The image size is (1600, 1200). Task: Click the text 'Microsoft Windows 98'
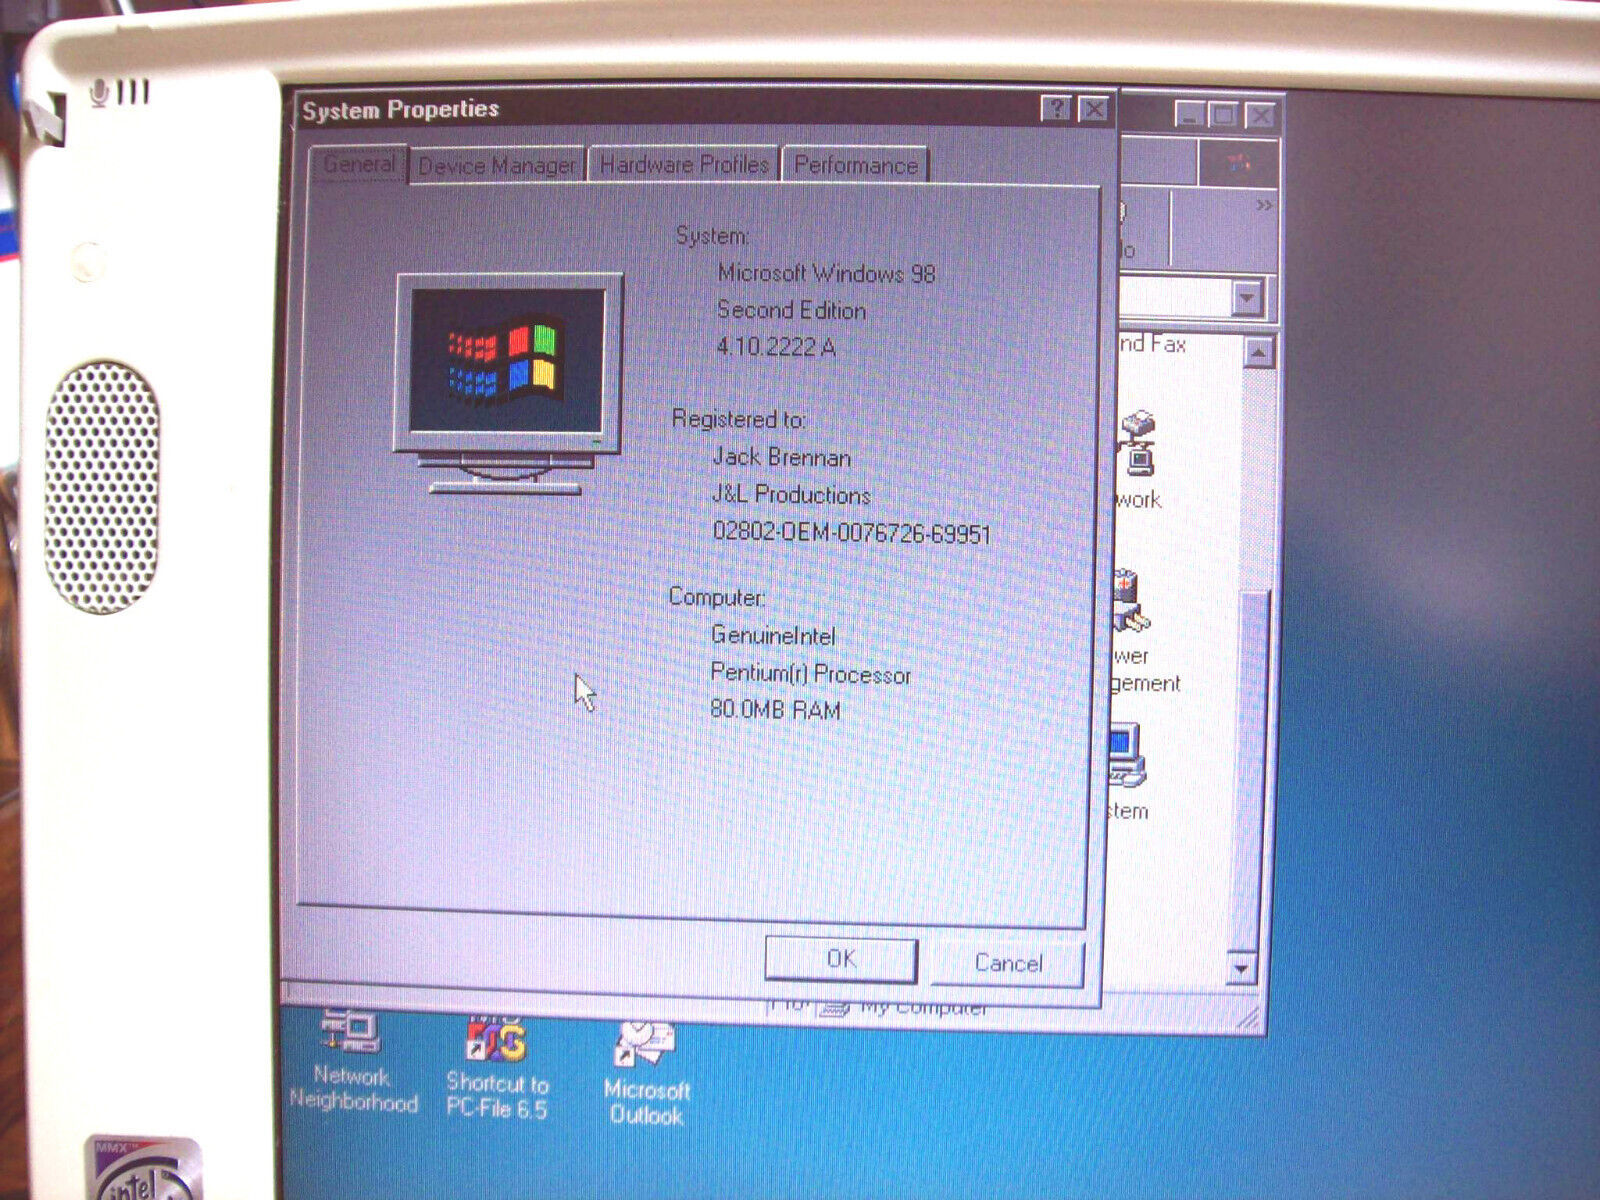click(826, 273)
